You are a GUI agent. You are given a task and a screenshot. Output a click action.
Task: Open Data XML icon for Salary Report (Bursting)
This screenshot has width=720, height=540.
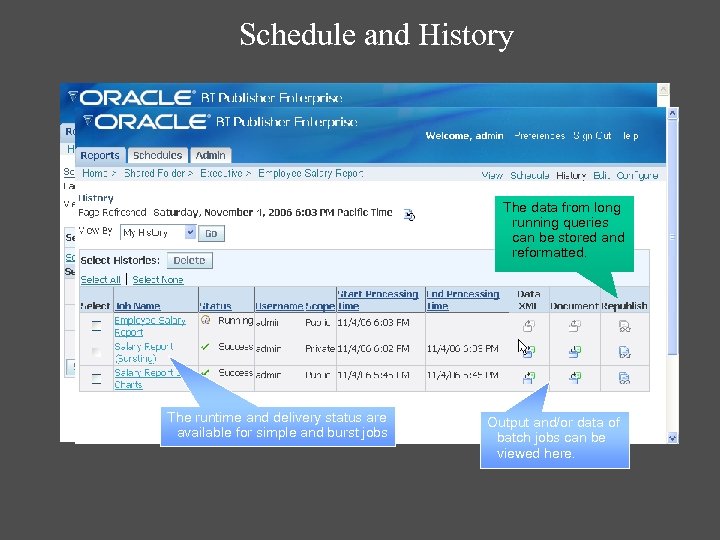click(x=529, y=352)
